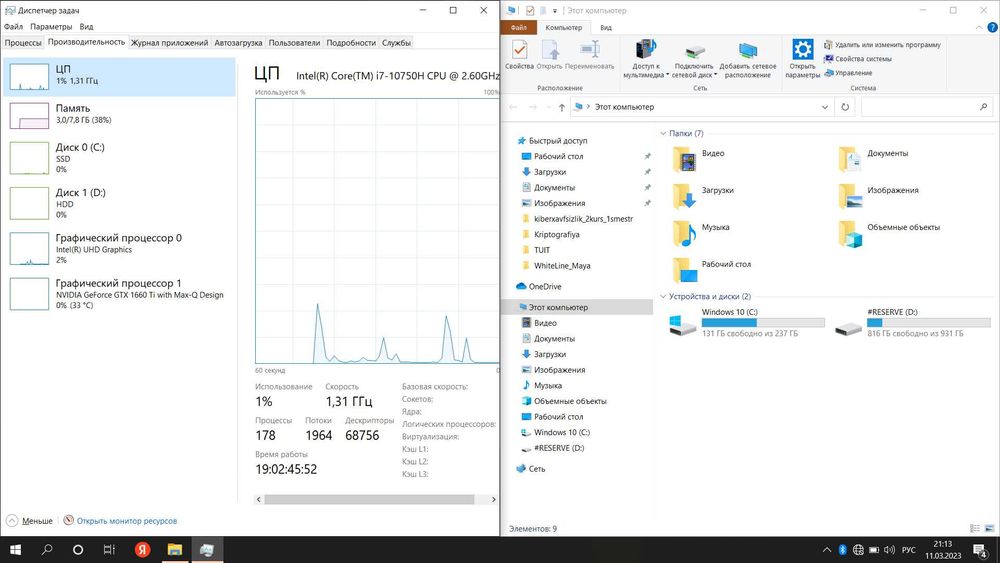Open Kriptografiya folder in sidebar
The height and width of the screenshot is (563, 1000).
tap(550, 235)
